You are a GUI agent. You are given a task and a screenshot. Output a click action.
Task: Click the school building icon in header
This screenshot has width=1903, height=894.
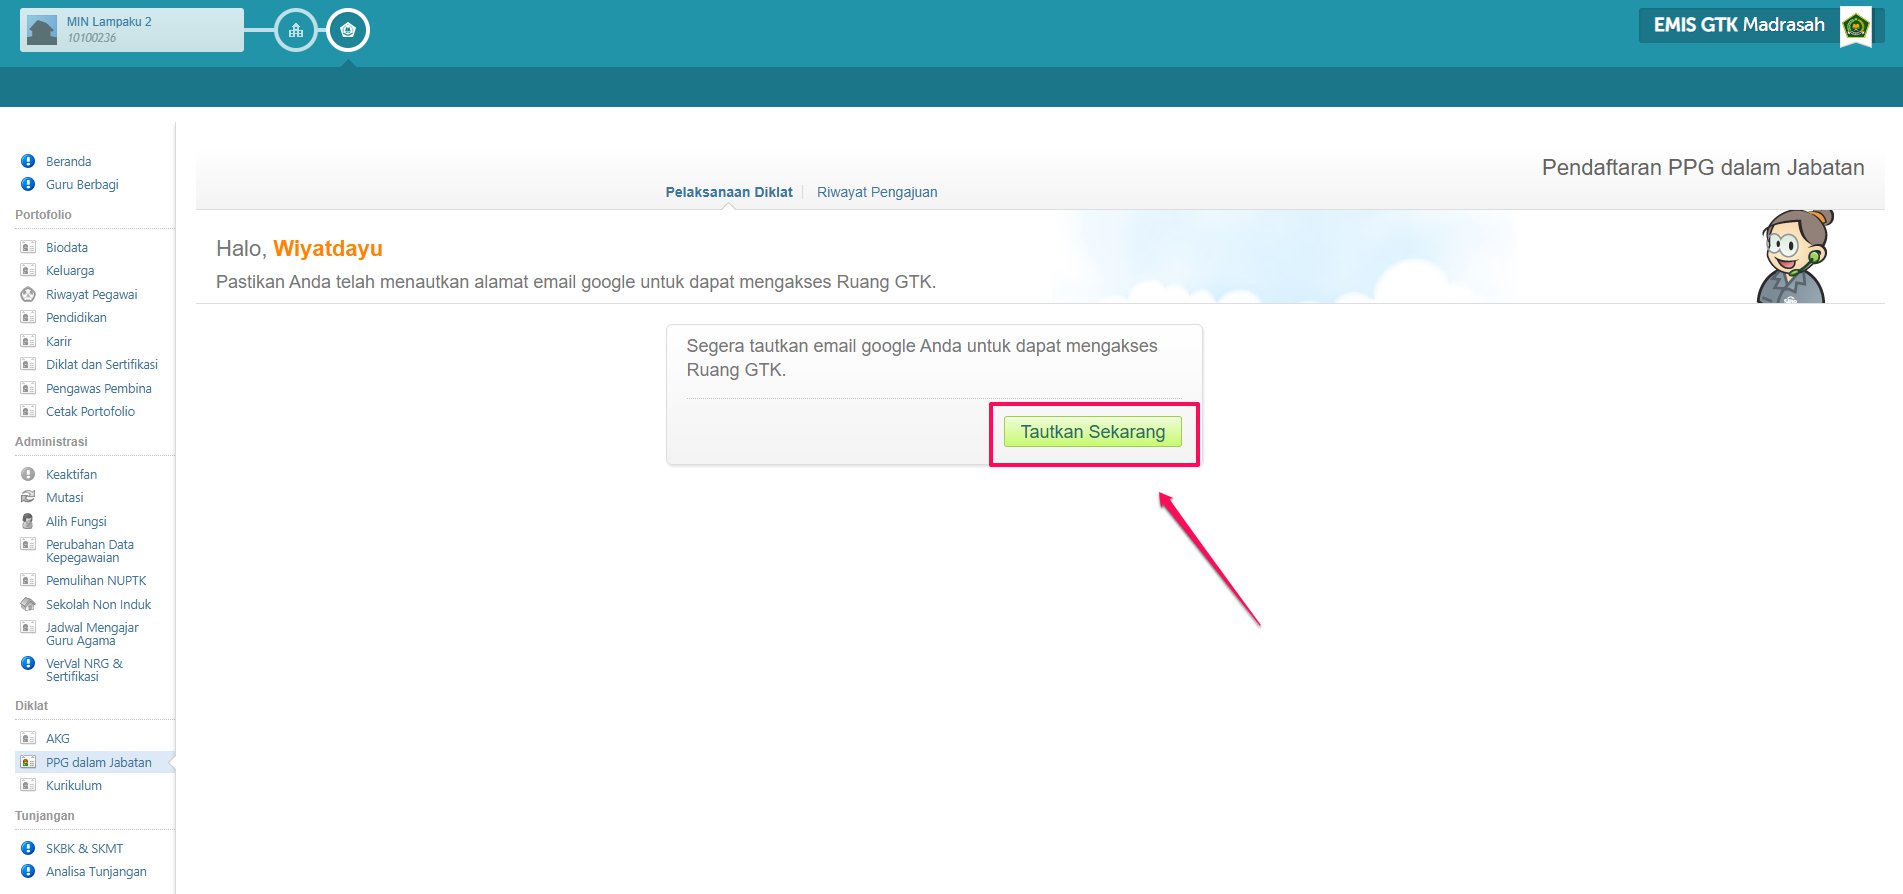(296, 31)
